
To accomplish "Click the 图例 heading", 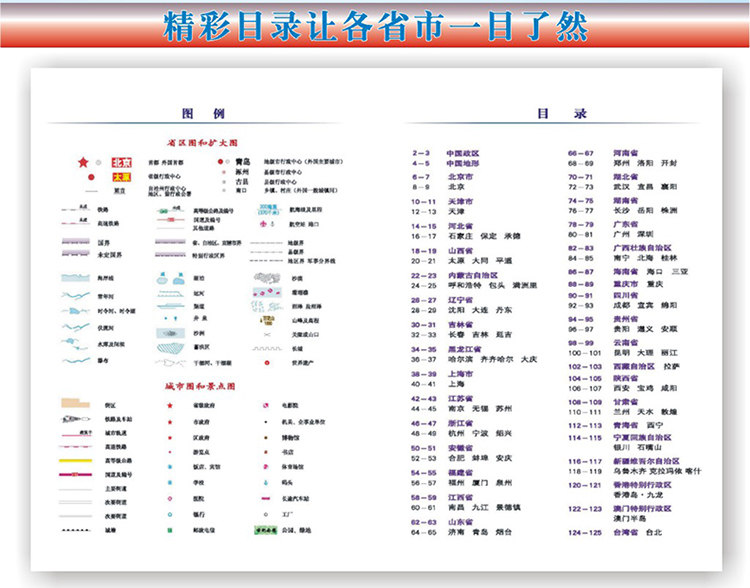I will 203,113.
